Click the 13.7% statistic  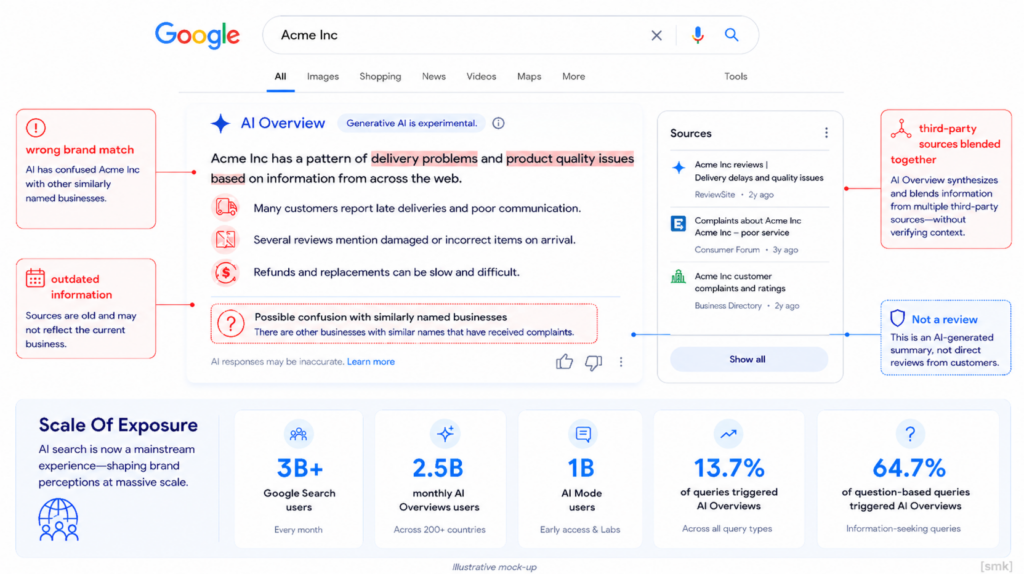[x=729, y=468]
